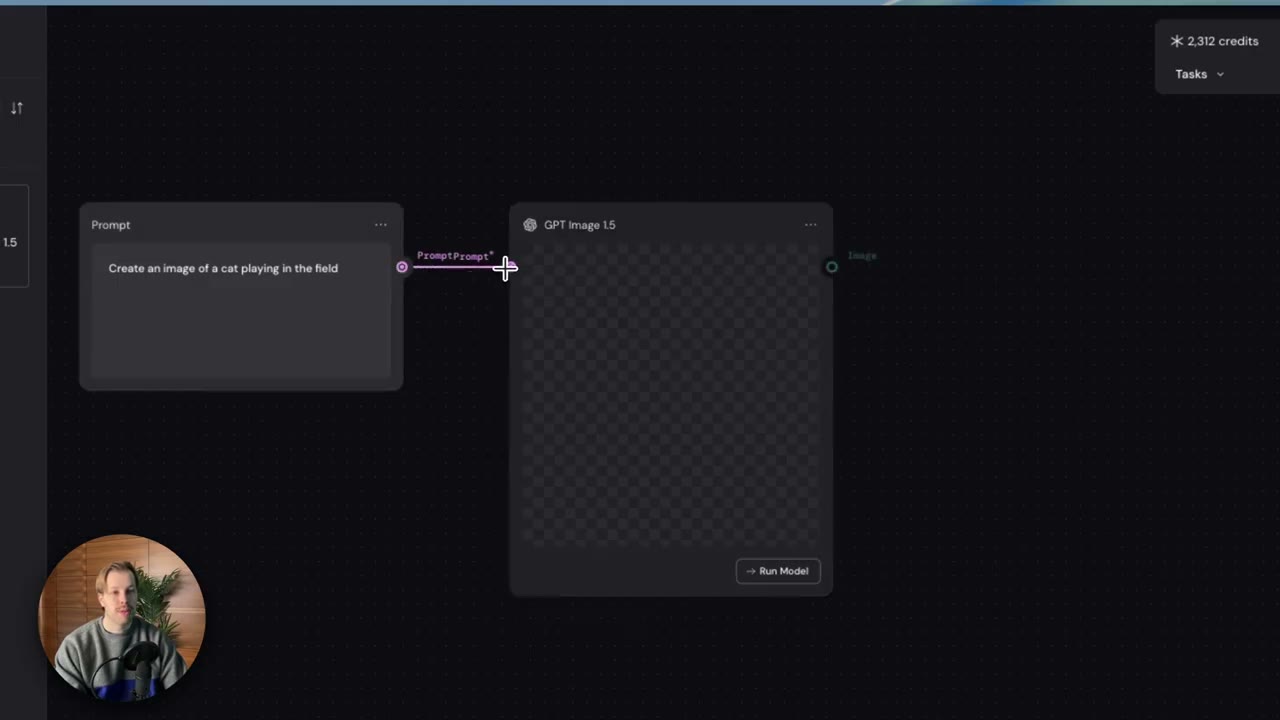1280x720 pixels.
Task: Select the GPT Image 1.5 node title
Action: 580,225
